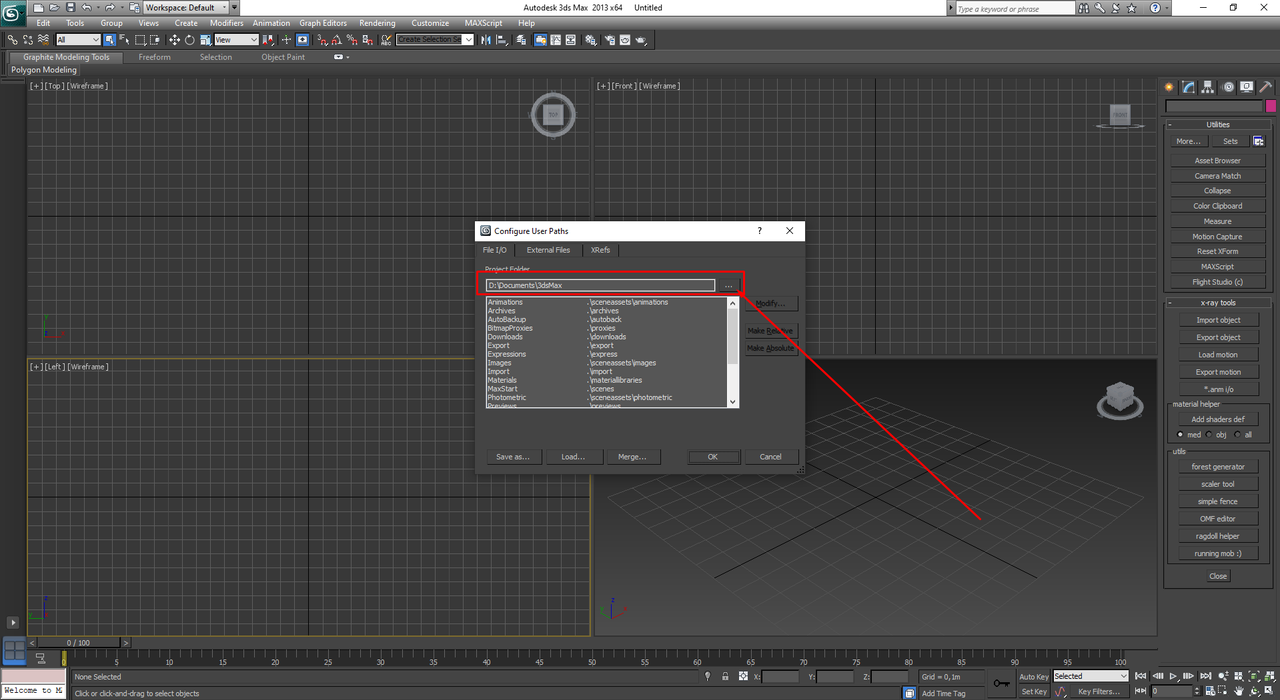Activate the Select and Move tool

coord(174,40)
